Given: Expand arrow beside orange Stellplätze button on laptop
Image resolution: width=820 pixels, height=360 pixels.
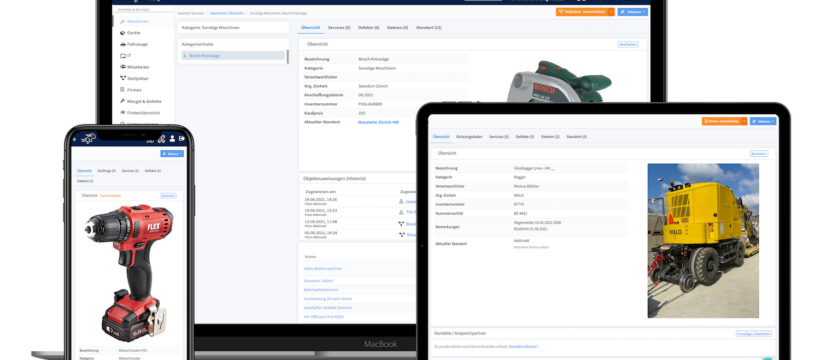Looking at the screenshot, I should [611, 12].
